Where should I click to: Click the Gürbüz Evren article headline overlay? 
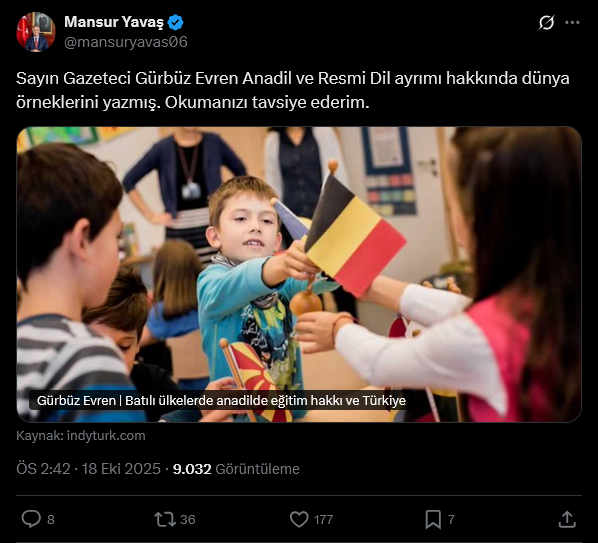coord(221,400)
